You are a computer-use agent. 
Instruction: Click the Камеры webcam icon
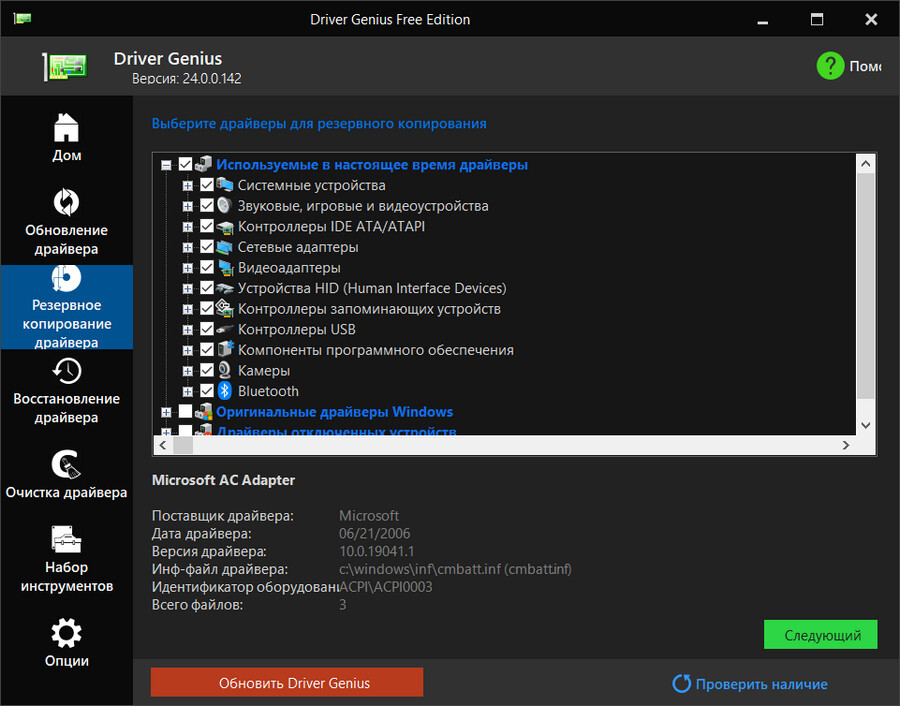(224, 370)
